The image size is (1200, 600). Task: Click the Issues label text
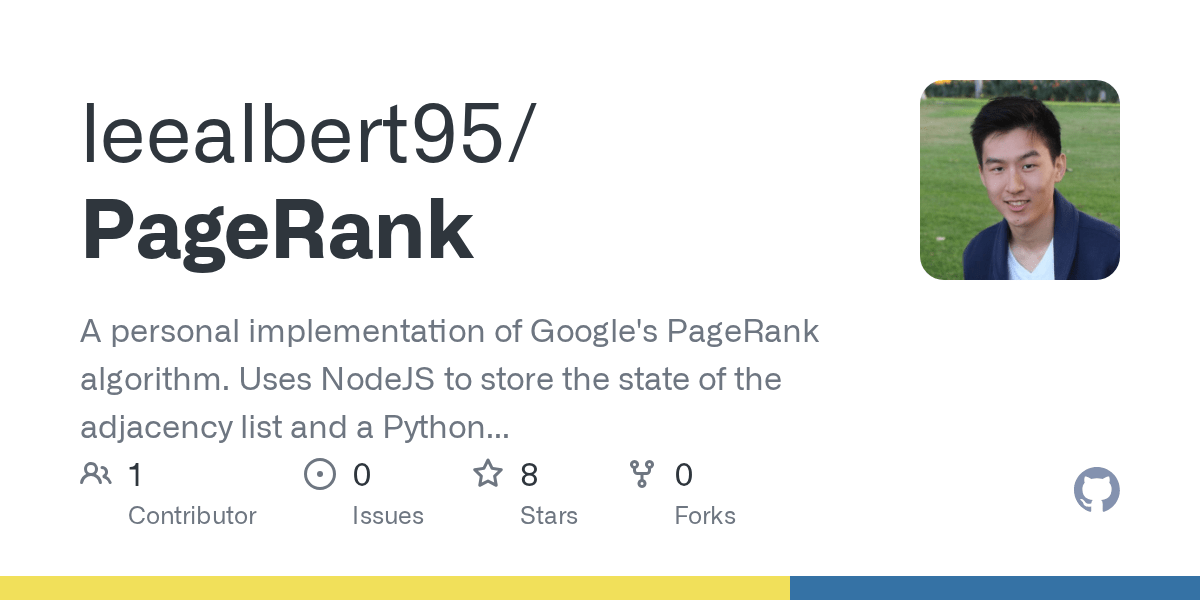point(388,516)
